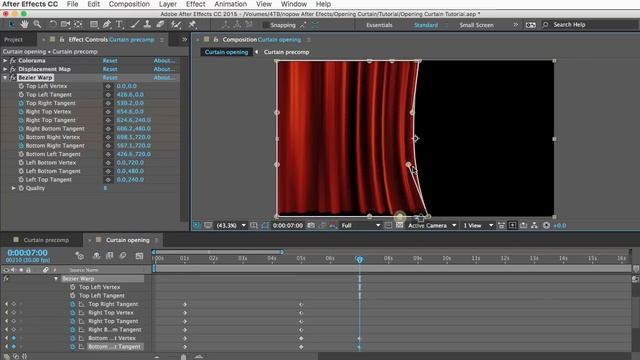Select the Pen tool

(x=107, y=24)
